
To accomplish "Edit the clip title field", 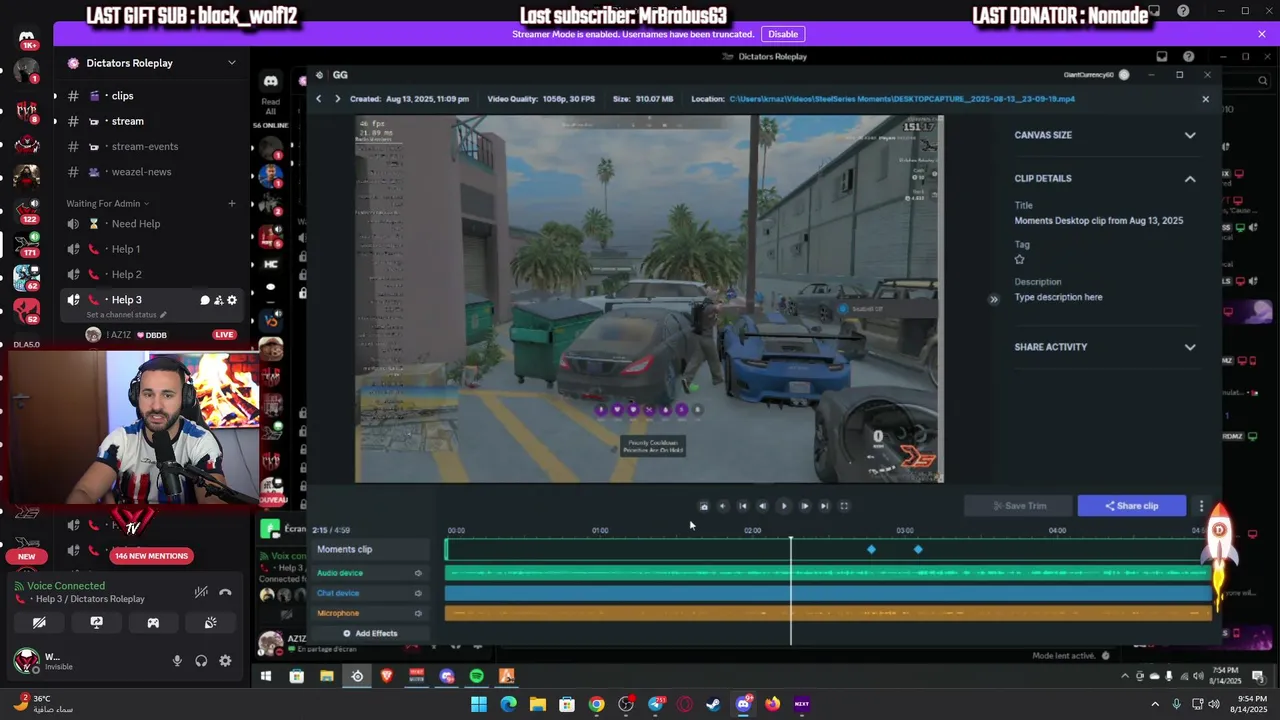I will (x=1099, y=221).
